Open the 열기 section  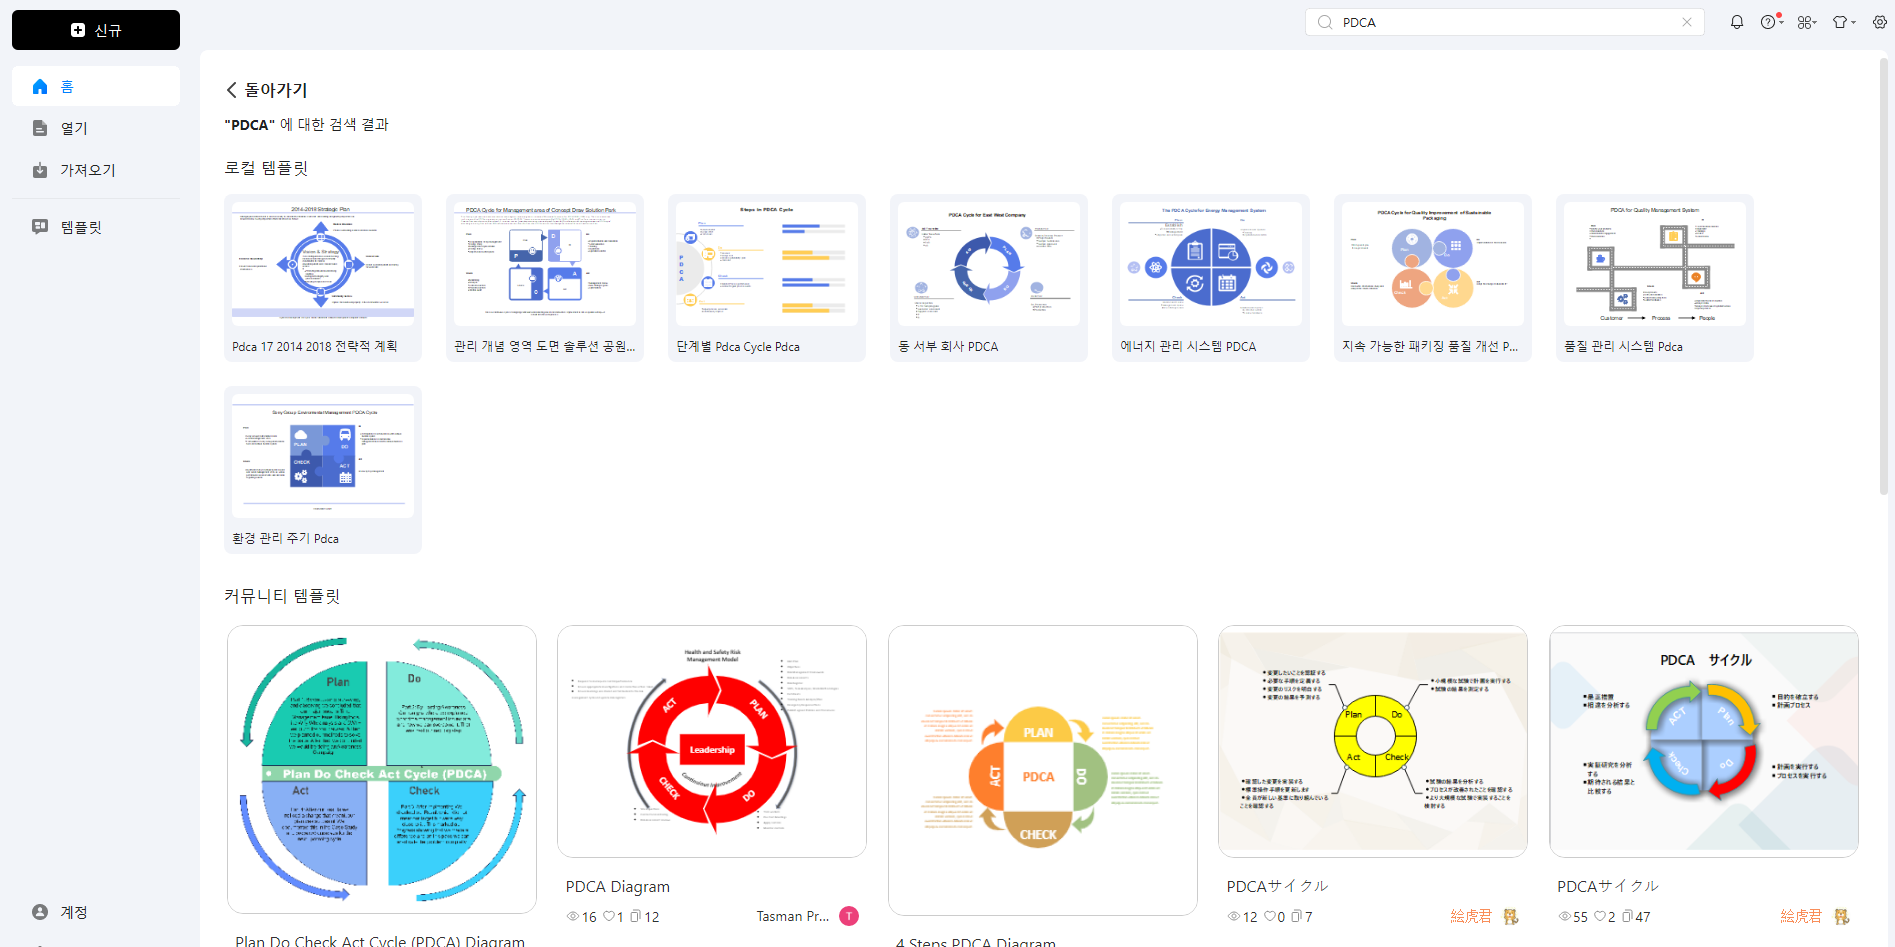click(x=96, y=128)
